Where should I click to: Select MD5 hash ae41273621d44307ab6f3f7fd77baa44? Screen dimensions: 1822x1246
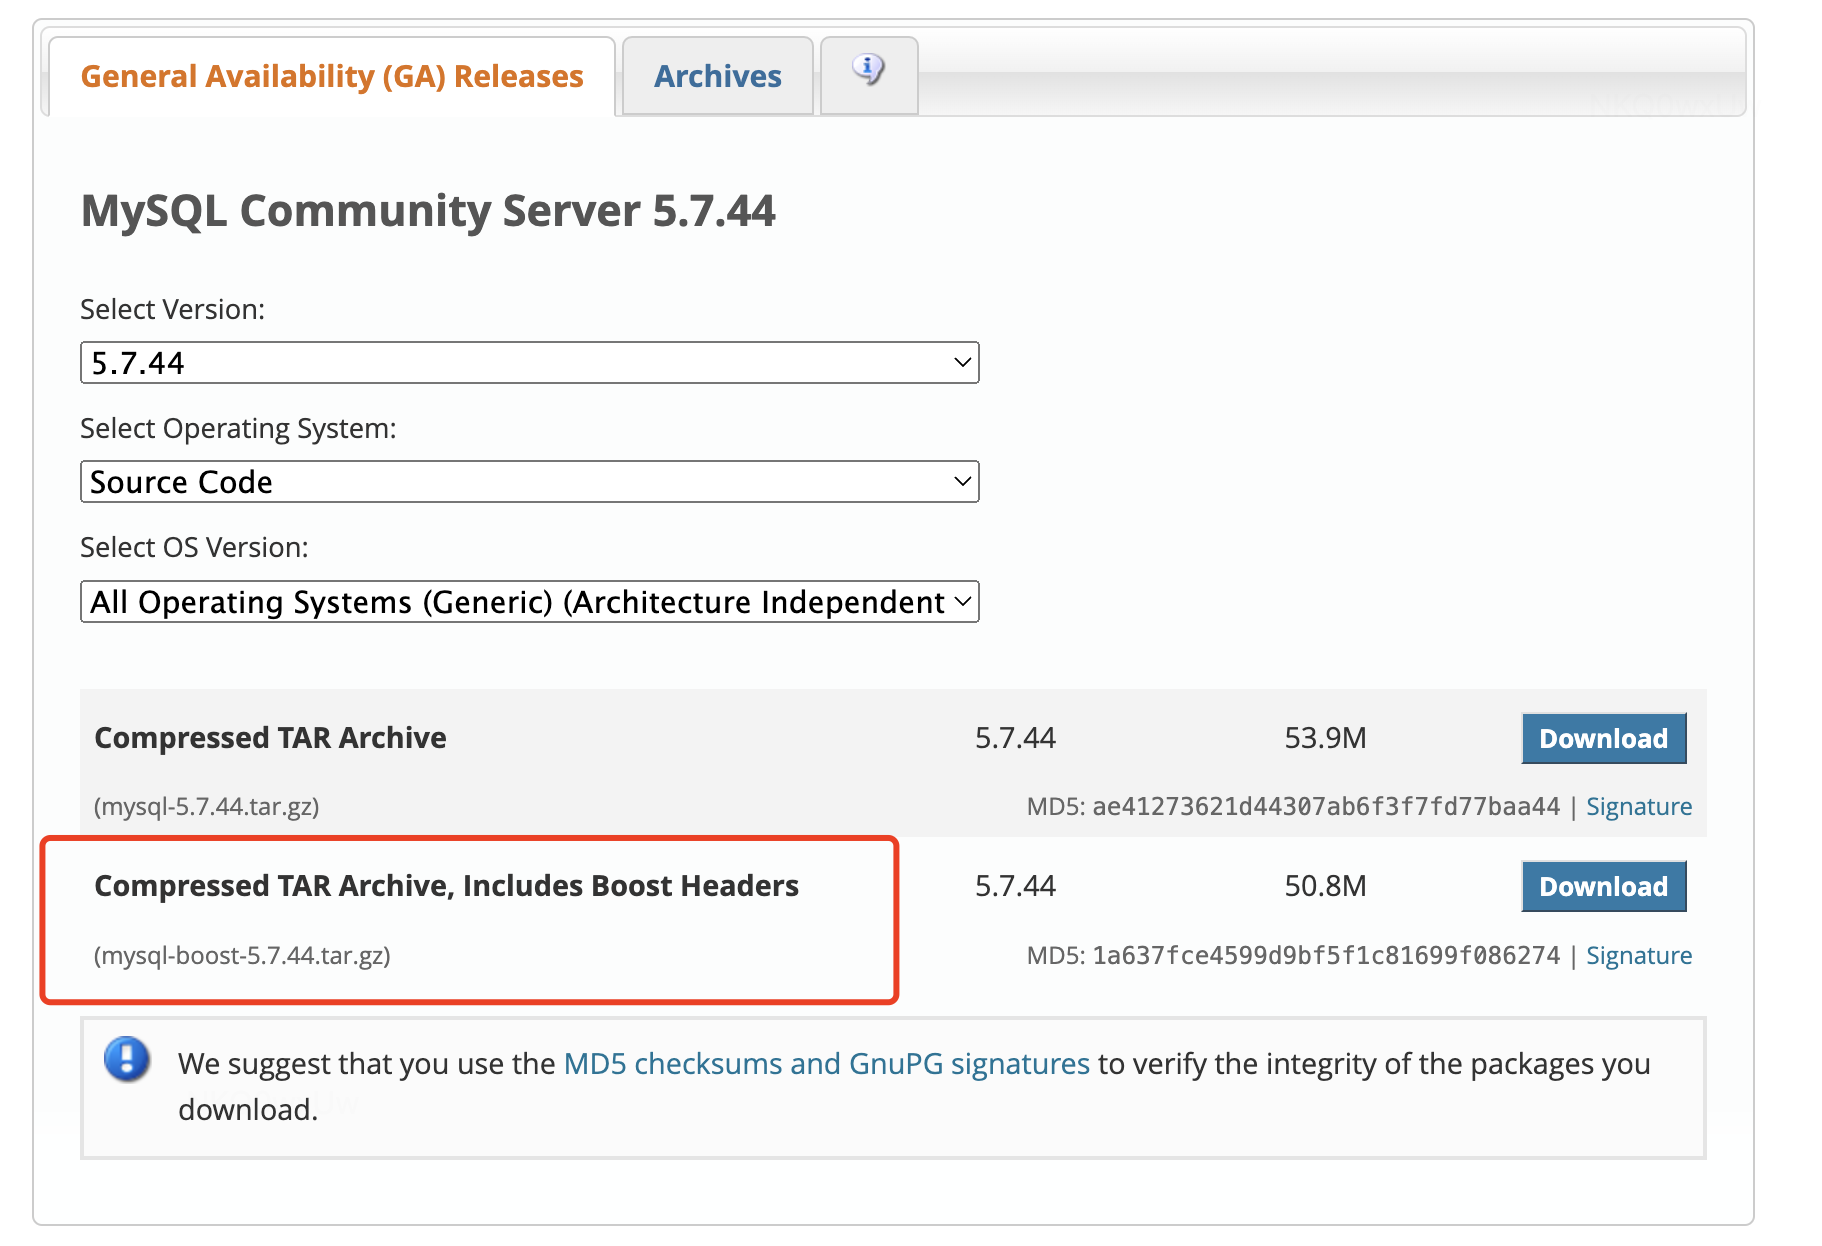[x=1326, y=806]
